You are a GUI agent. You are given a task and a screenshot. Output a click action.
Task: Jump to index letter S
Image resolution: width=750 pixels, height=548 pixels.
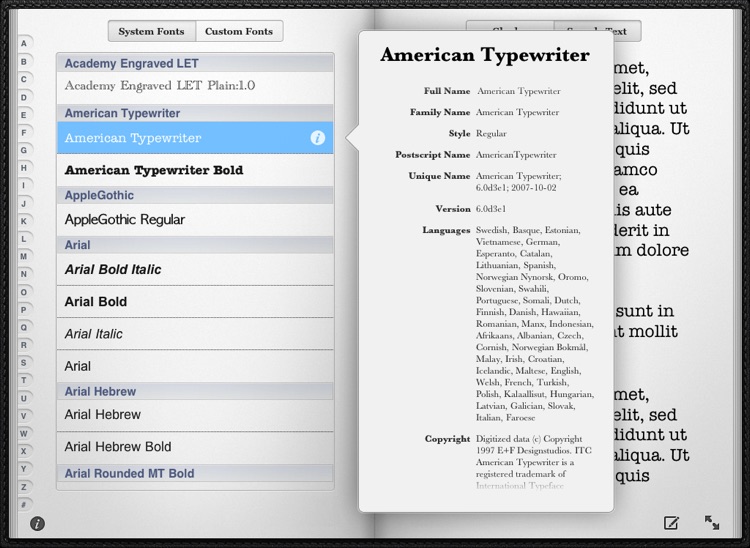[x=24, y=363]
